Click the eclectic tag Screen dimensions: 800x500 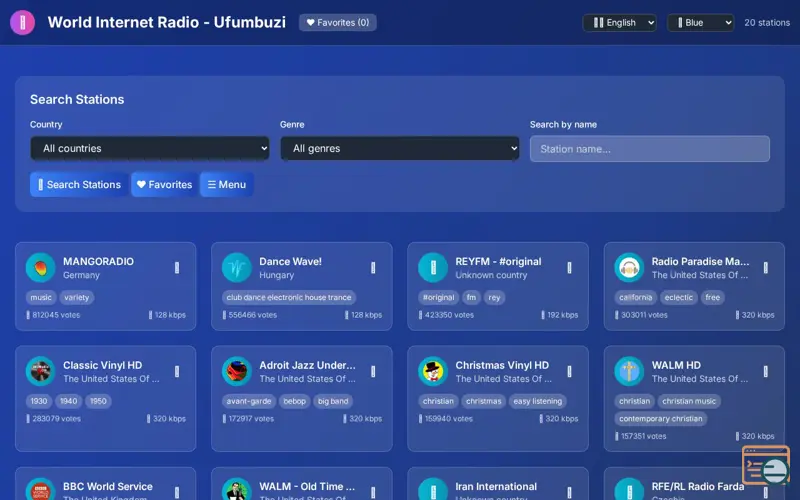pyautogui.click(x=679, y=297)
